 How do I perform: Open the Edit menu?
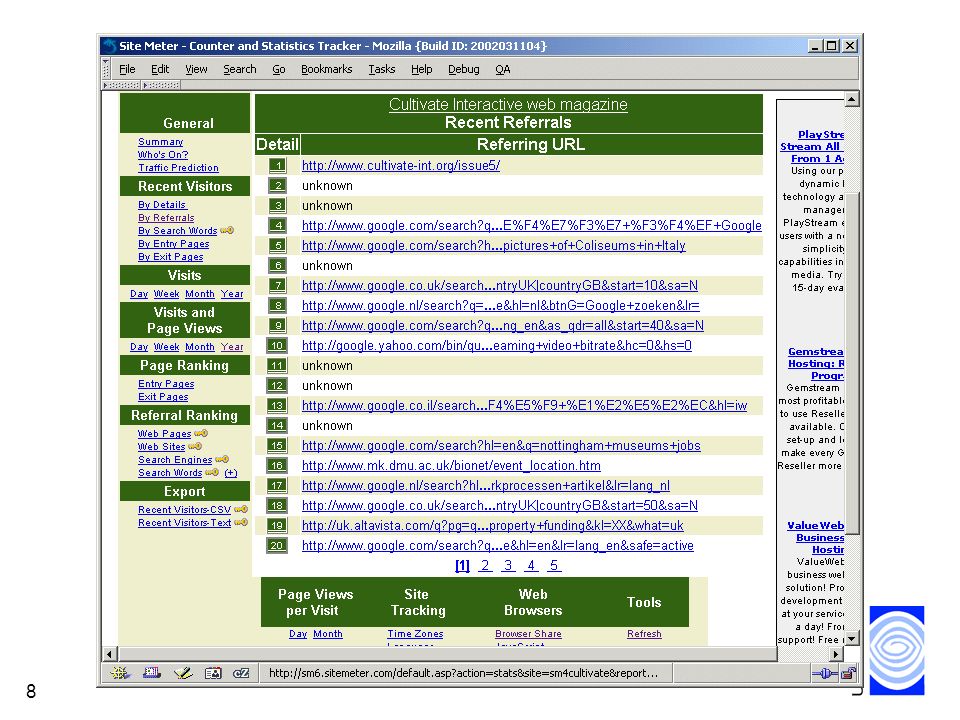pos(160,69)
